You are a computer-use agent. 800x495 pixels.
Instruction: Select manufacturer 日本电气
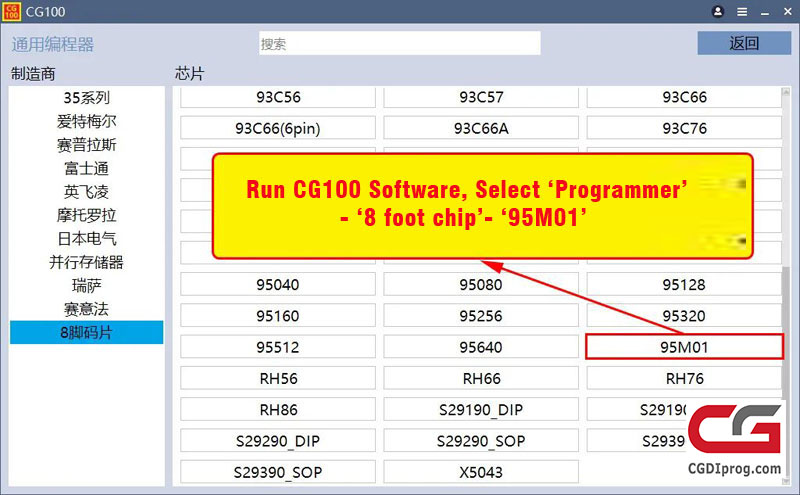tap(86, 239)
